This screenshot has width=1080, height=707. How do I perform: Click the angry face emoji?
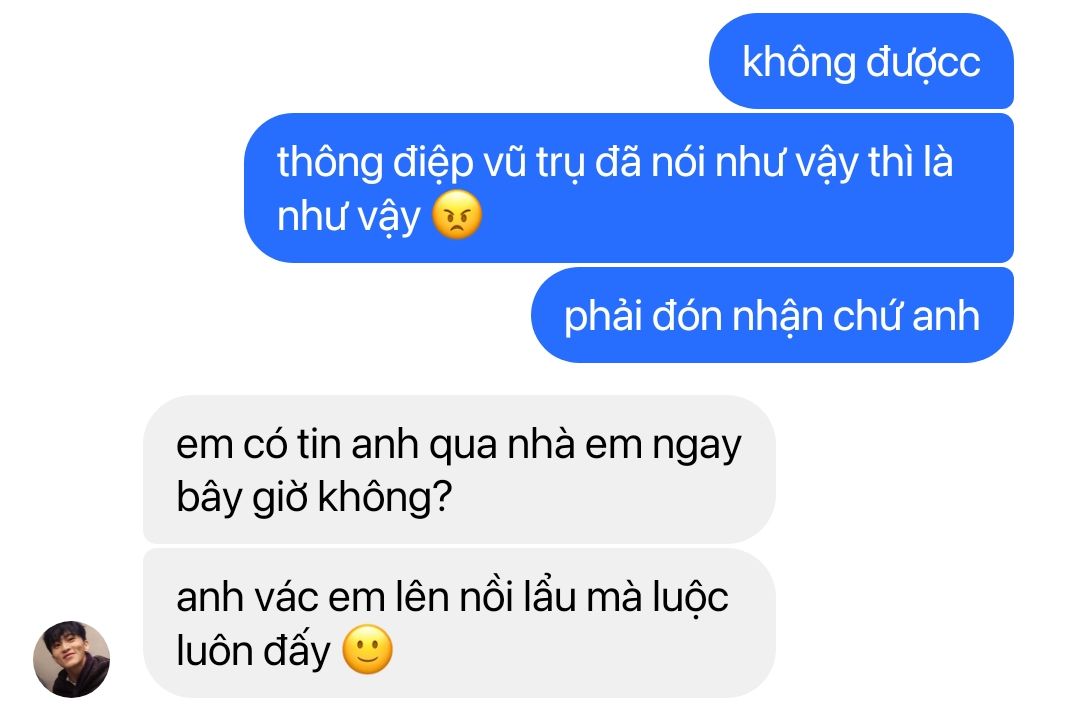click(x=457, y=215)
